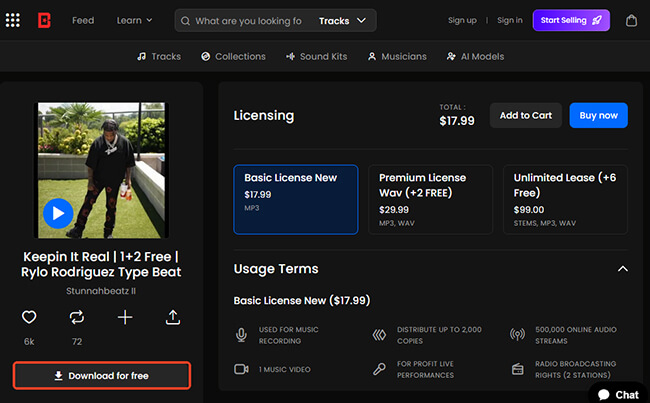This screenshot has width=650, height=403.
Task: Open the AI Models tab
Action: (x=475, y=57)
